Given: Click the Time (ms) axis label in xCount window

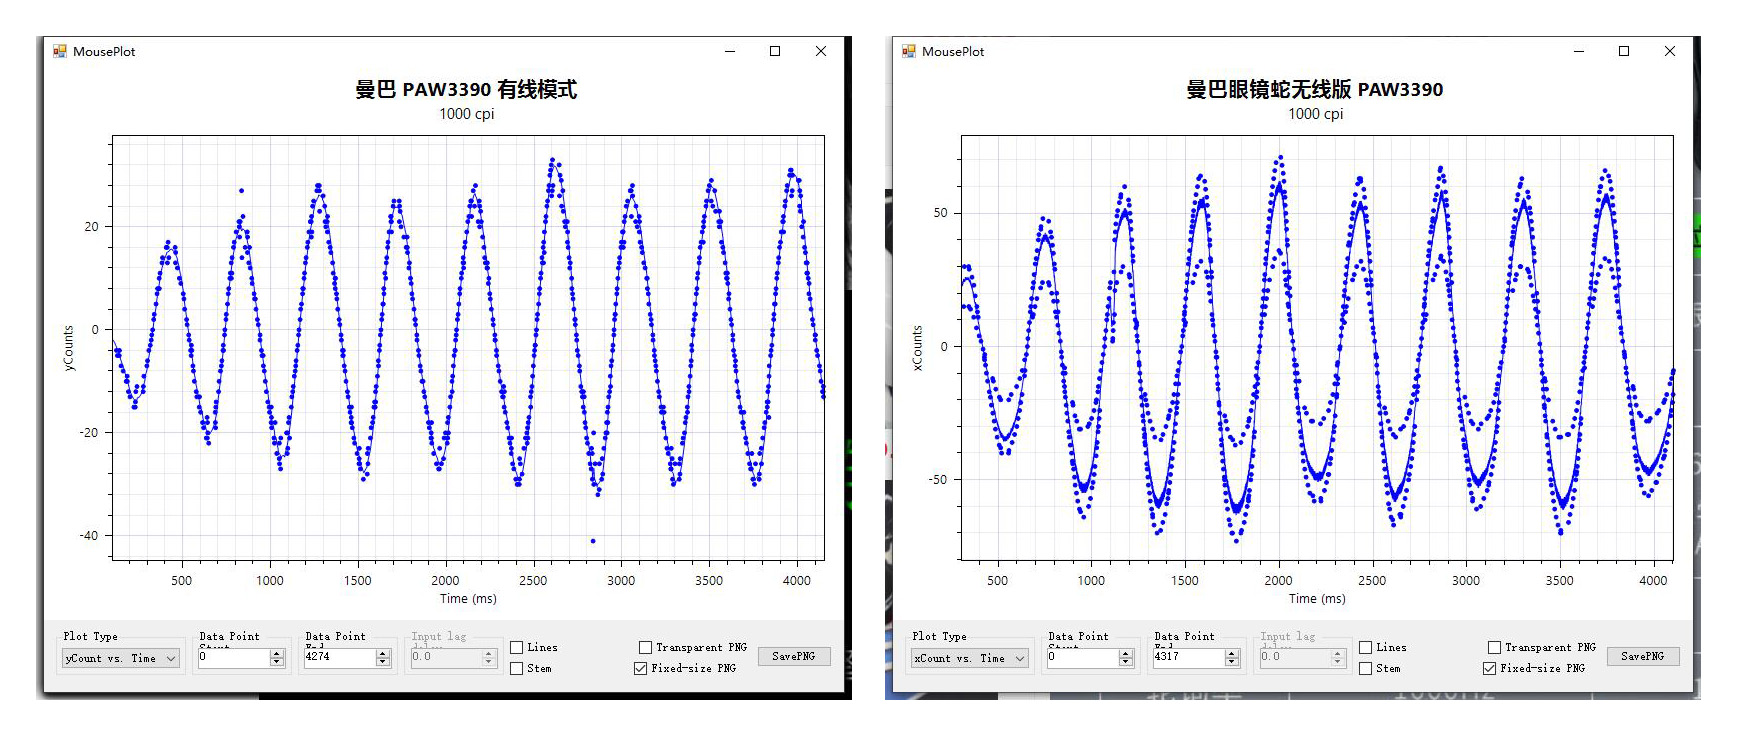Looking at the screenshot, I should [1317, 599].
